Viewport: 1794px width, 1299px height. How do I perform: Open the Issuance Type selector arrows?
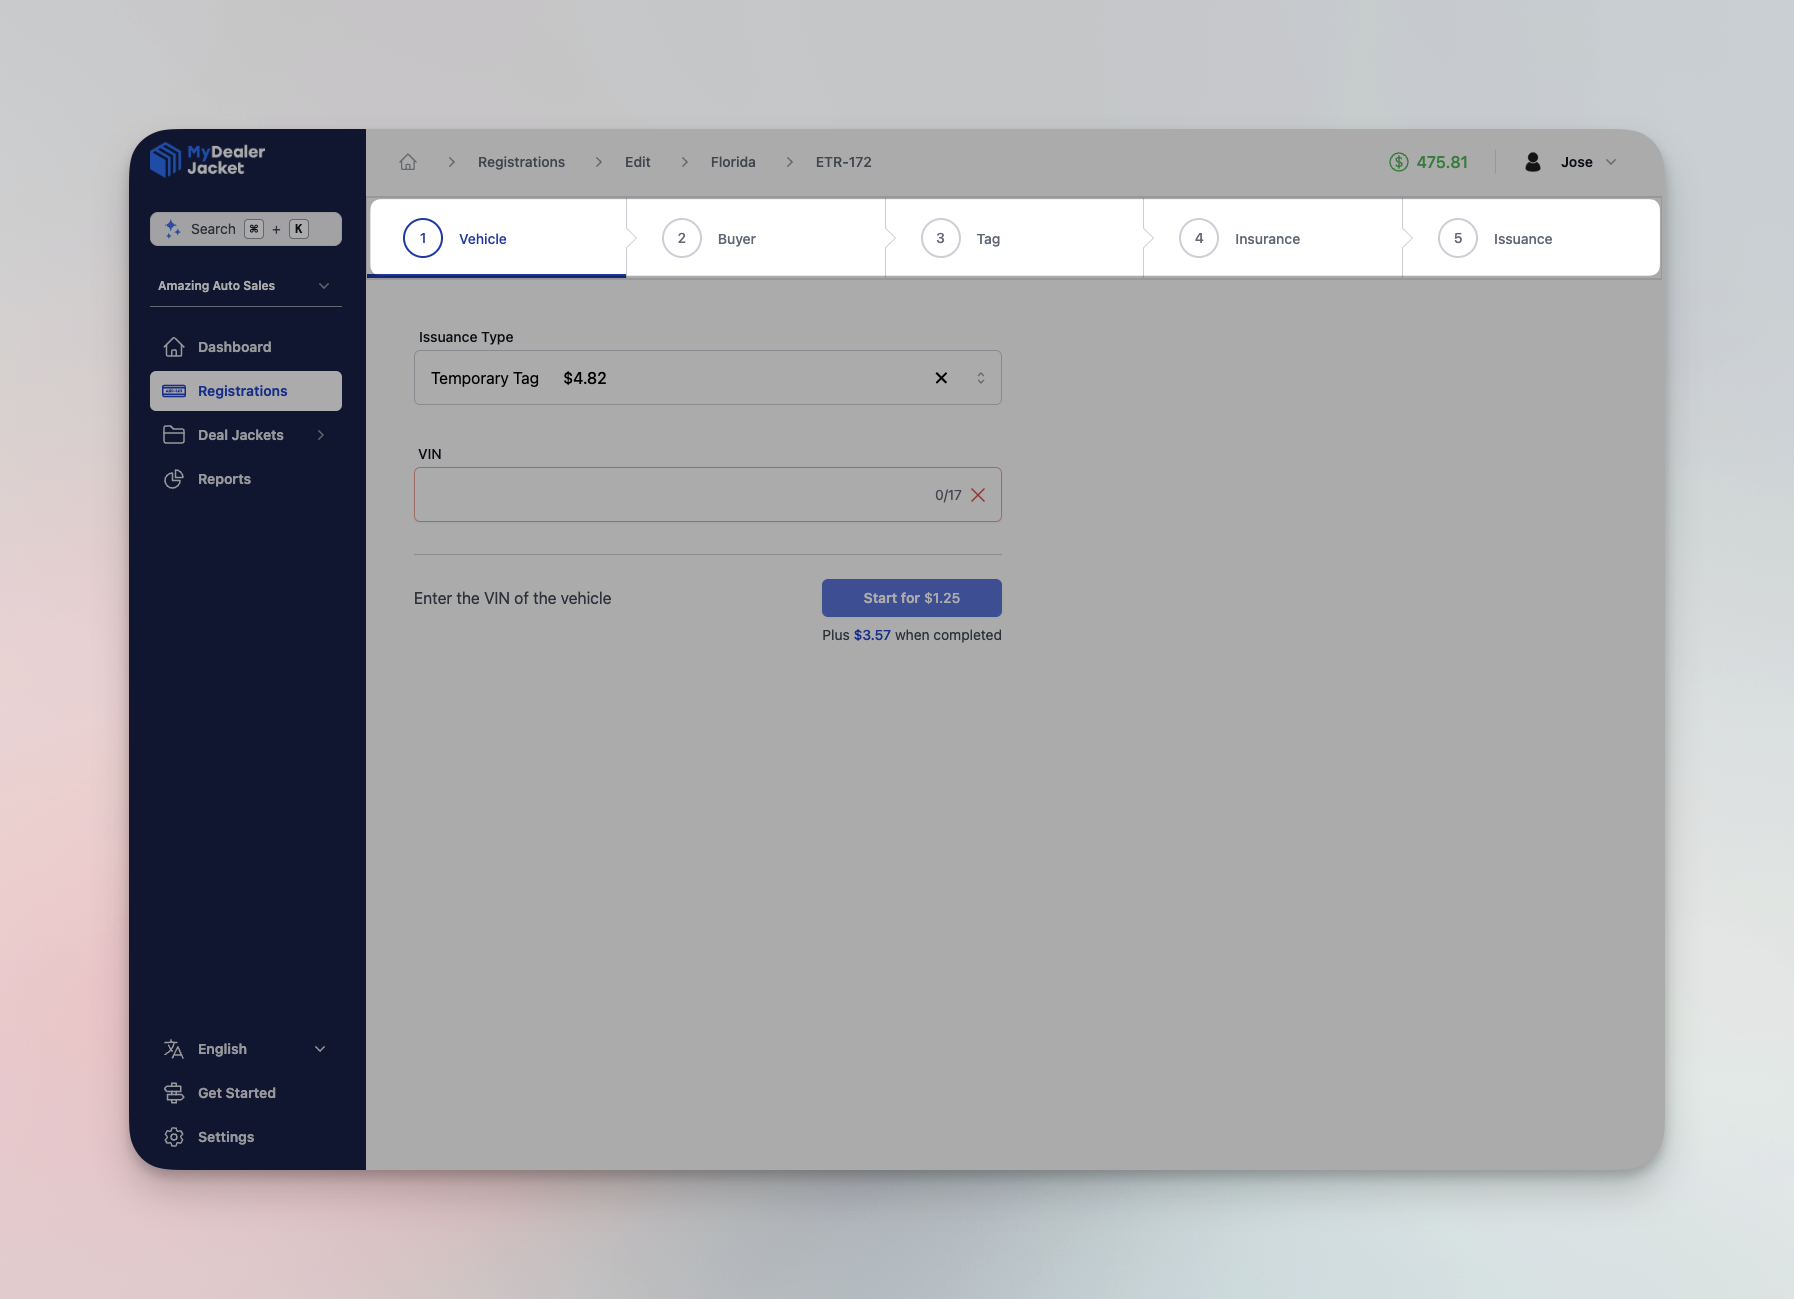[981, 378]
